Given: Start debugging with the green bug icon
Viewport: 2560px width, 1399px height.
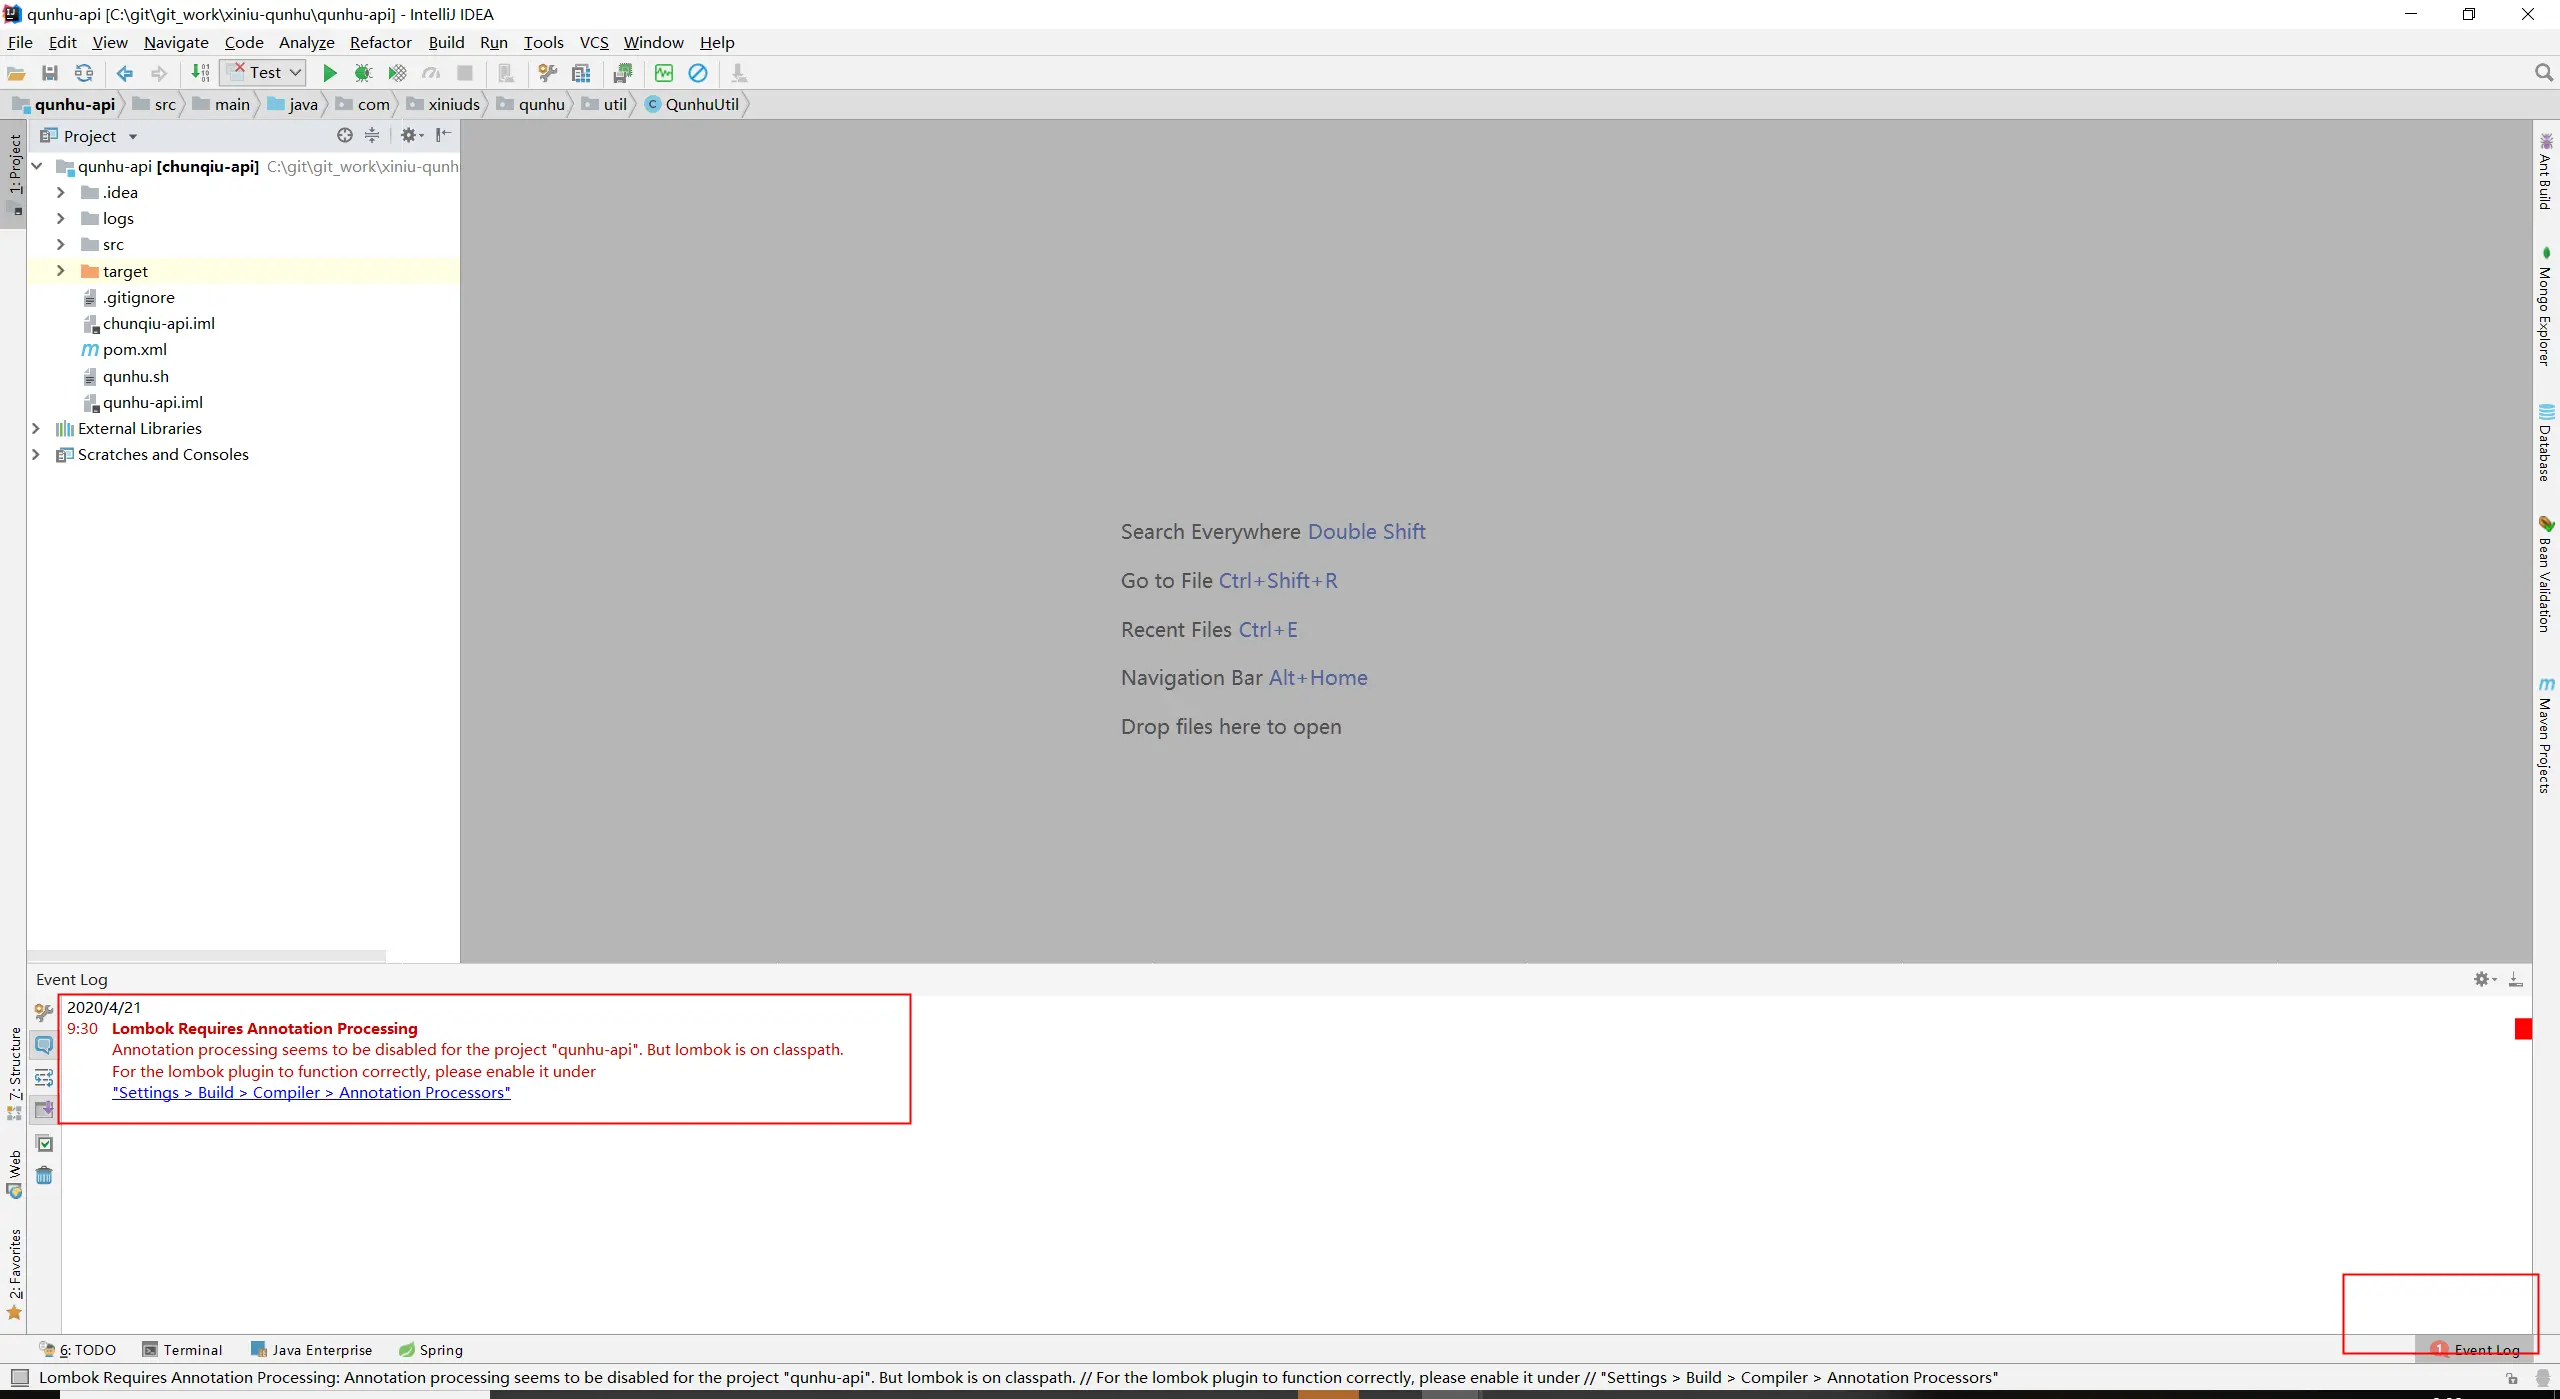Looking at the screenshot, I should tap(363, 73).
